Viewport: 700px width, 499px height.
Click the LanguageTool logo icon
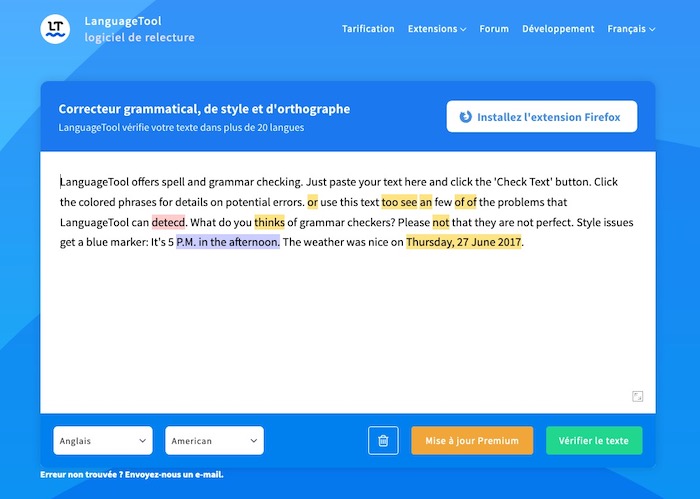[56, 29]
